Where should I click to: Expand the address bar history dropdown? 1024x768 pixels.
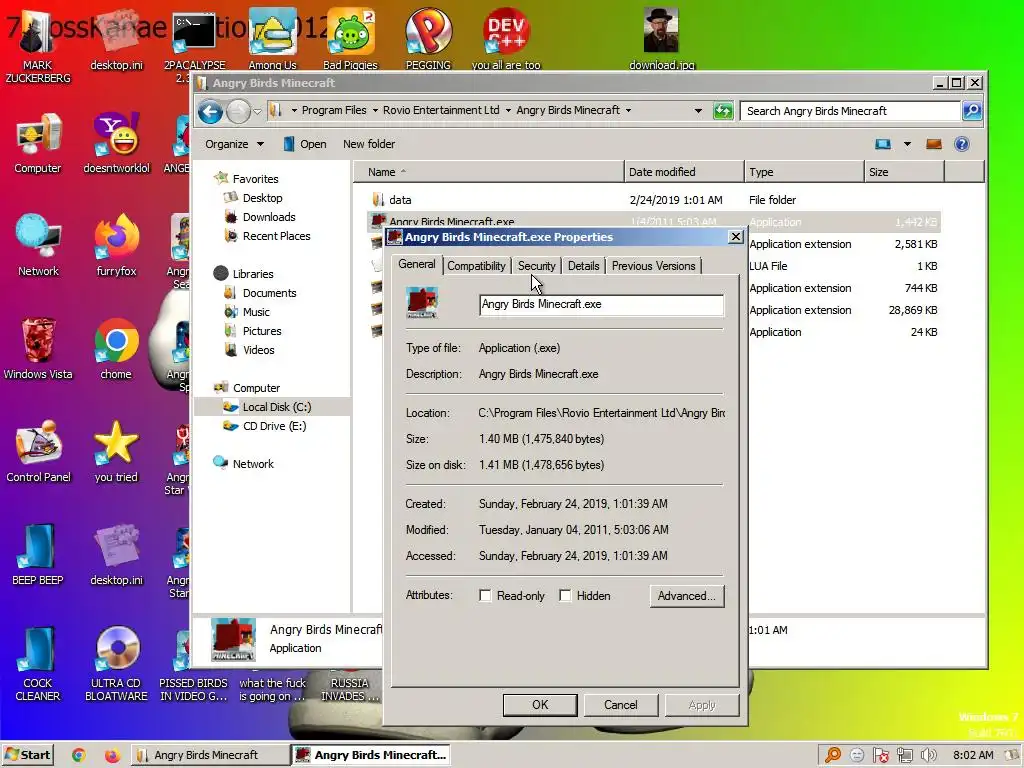tap(698, 110)
